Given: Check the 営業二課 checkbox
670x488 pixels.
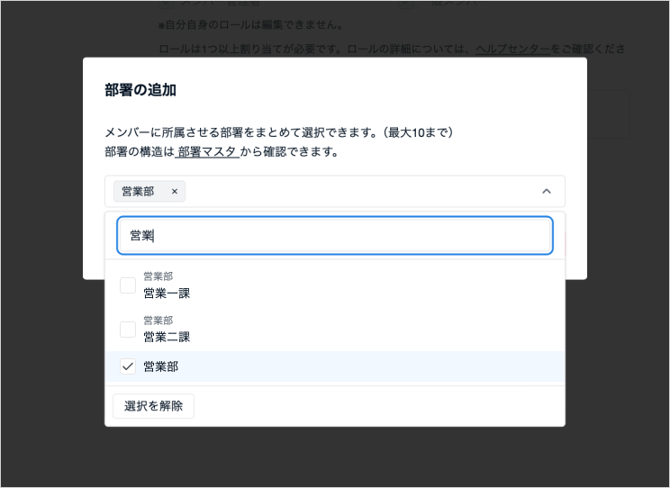Looking at the screenshot, I should pyautogui.click(x=128, y=329).
